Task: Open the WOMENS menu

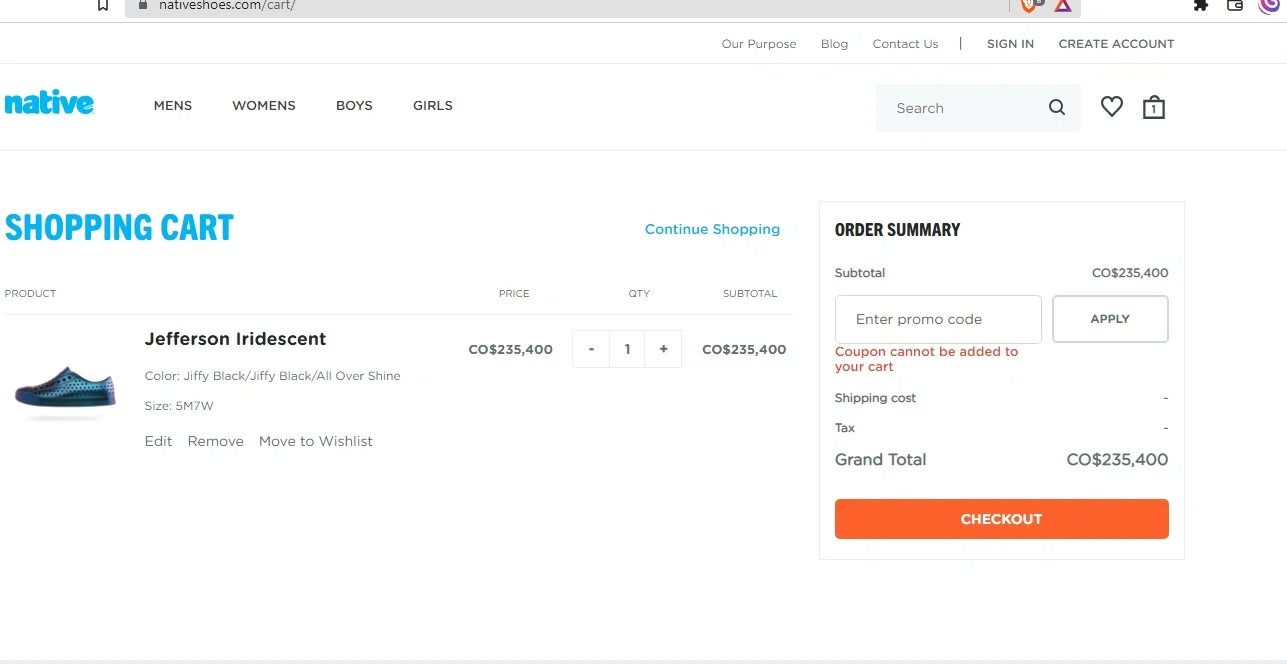Action: pos(264,105)
